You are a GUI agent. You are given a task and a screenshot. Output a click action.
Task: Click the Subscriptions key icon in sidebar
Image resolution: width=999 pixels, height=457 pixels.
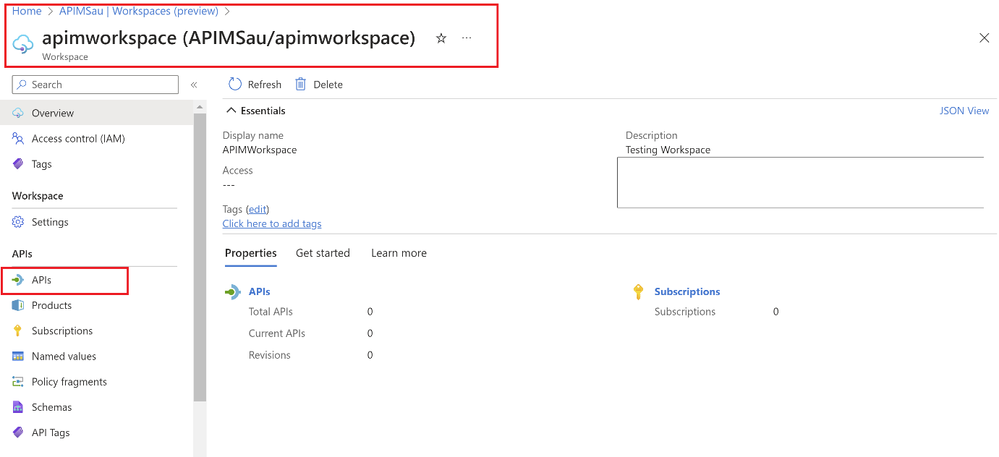tap(18, 331)
